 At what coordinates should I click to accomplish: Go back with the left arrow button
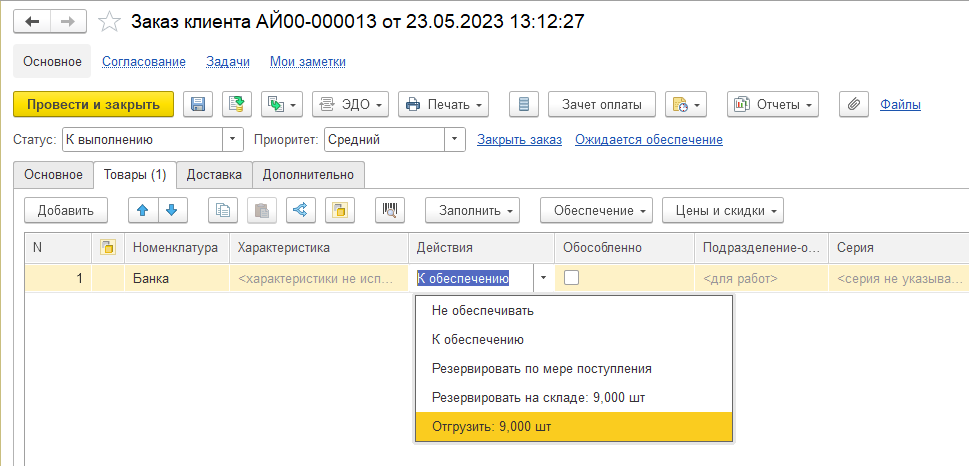32,22
